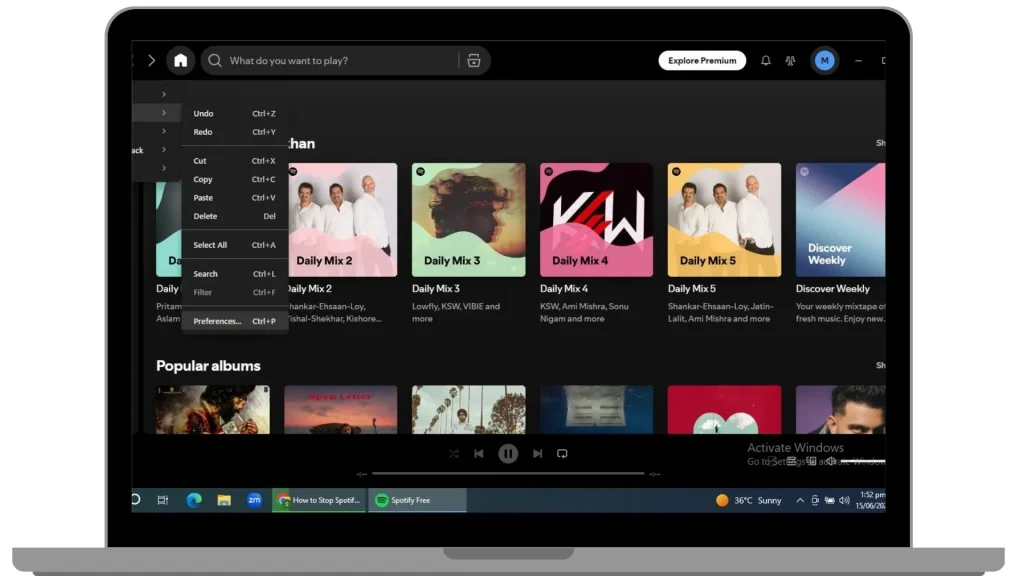
Task: Adjust the player volume slider
Action: click(x=863, y=461)
